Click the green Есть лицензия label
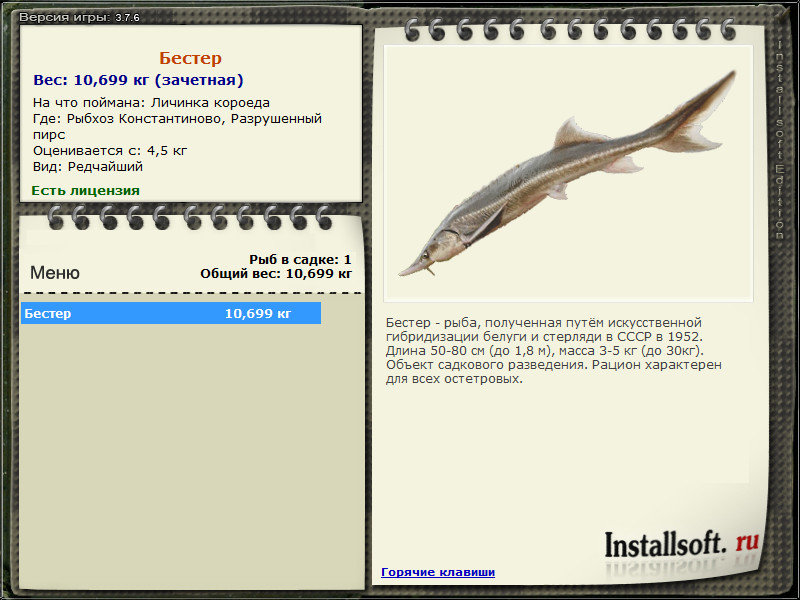The image size is (800, 600). (85, 190)
